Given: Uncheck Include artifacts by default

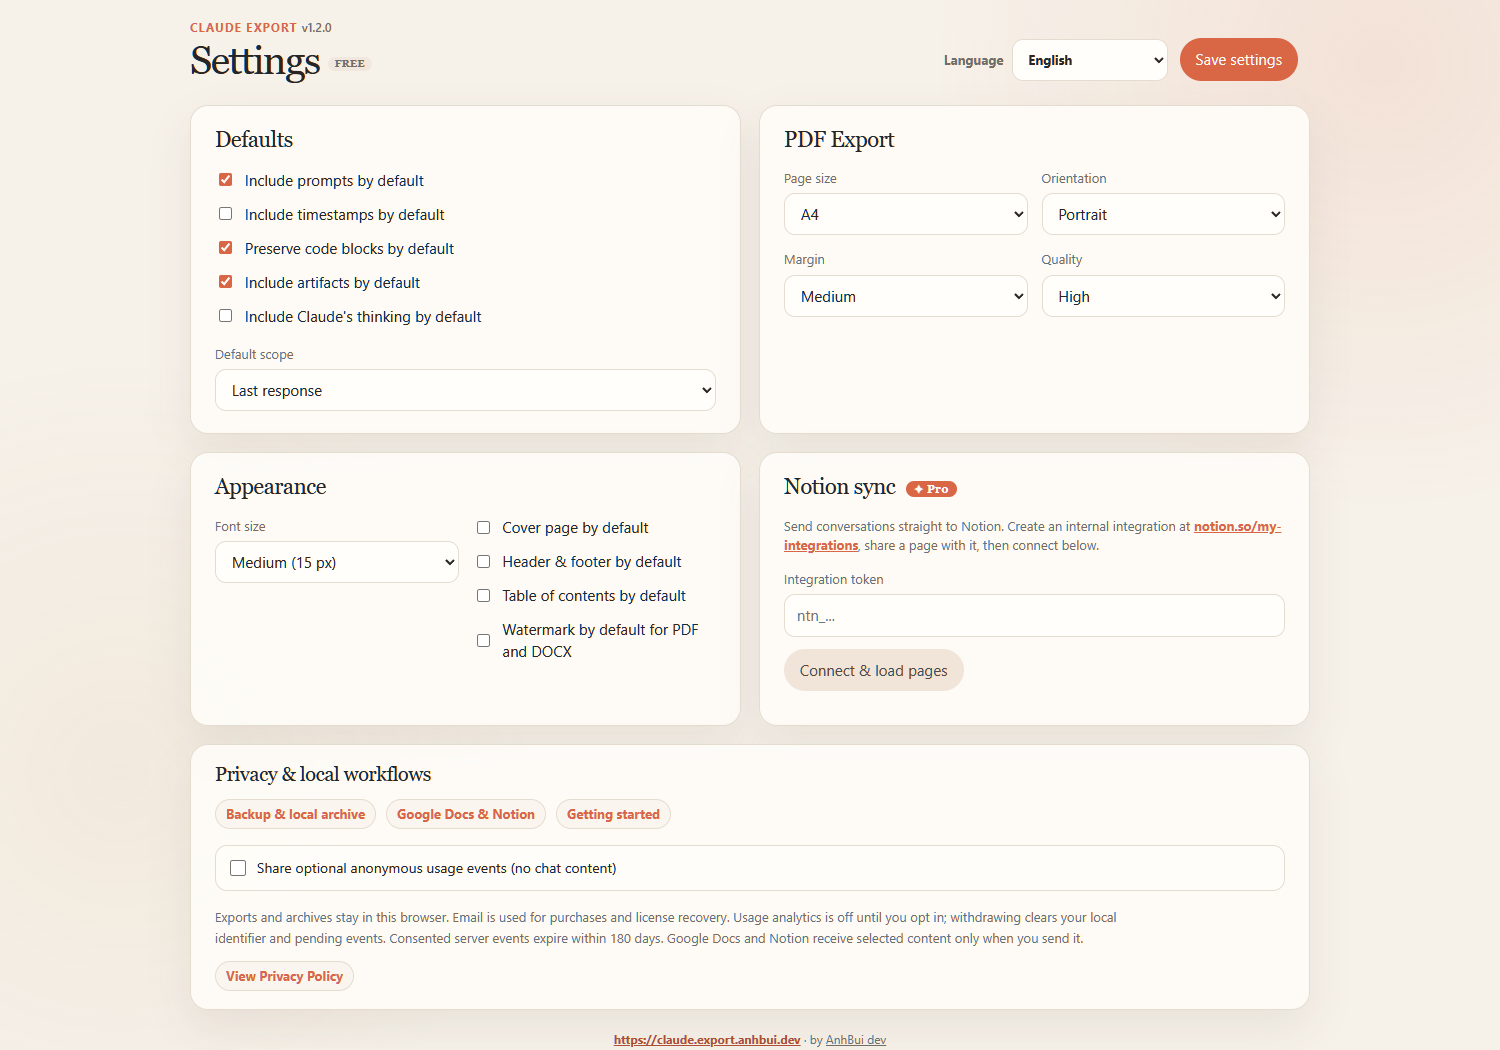Looking at the screenshot, I should click(x=225, y=282).
